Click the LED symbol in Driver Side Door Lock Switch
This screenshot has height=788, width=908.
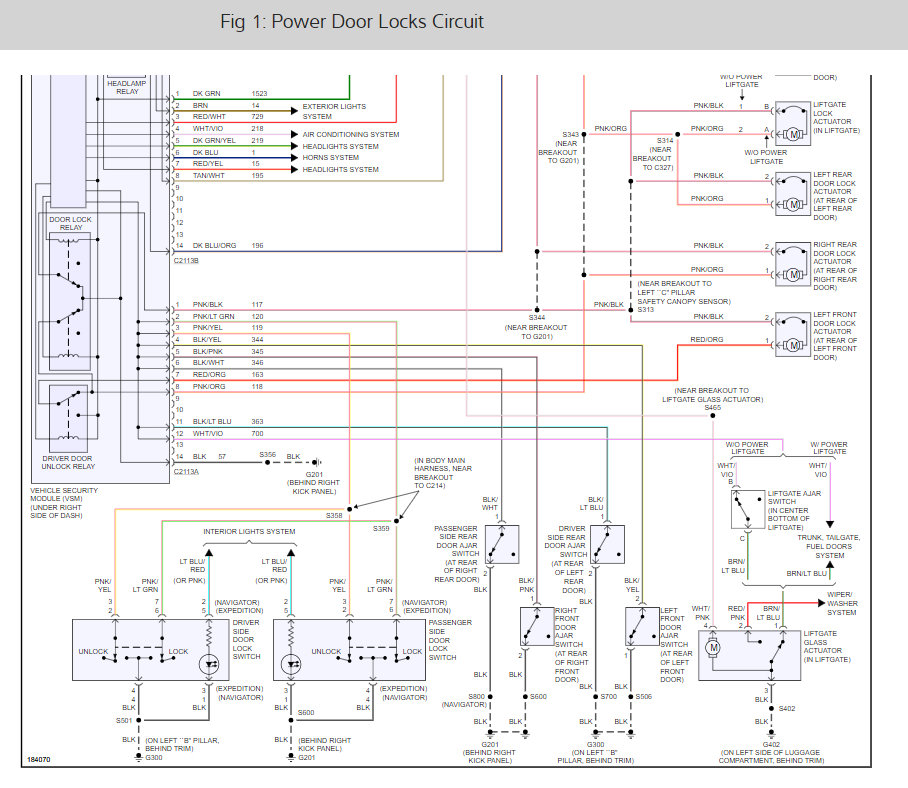pos(209,664)
